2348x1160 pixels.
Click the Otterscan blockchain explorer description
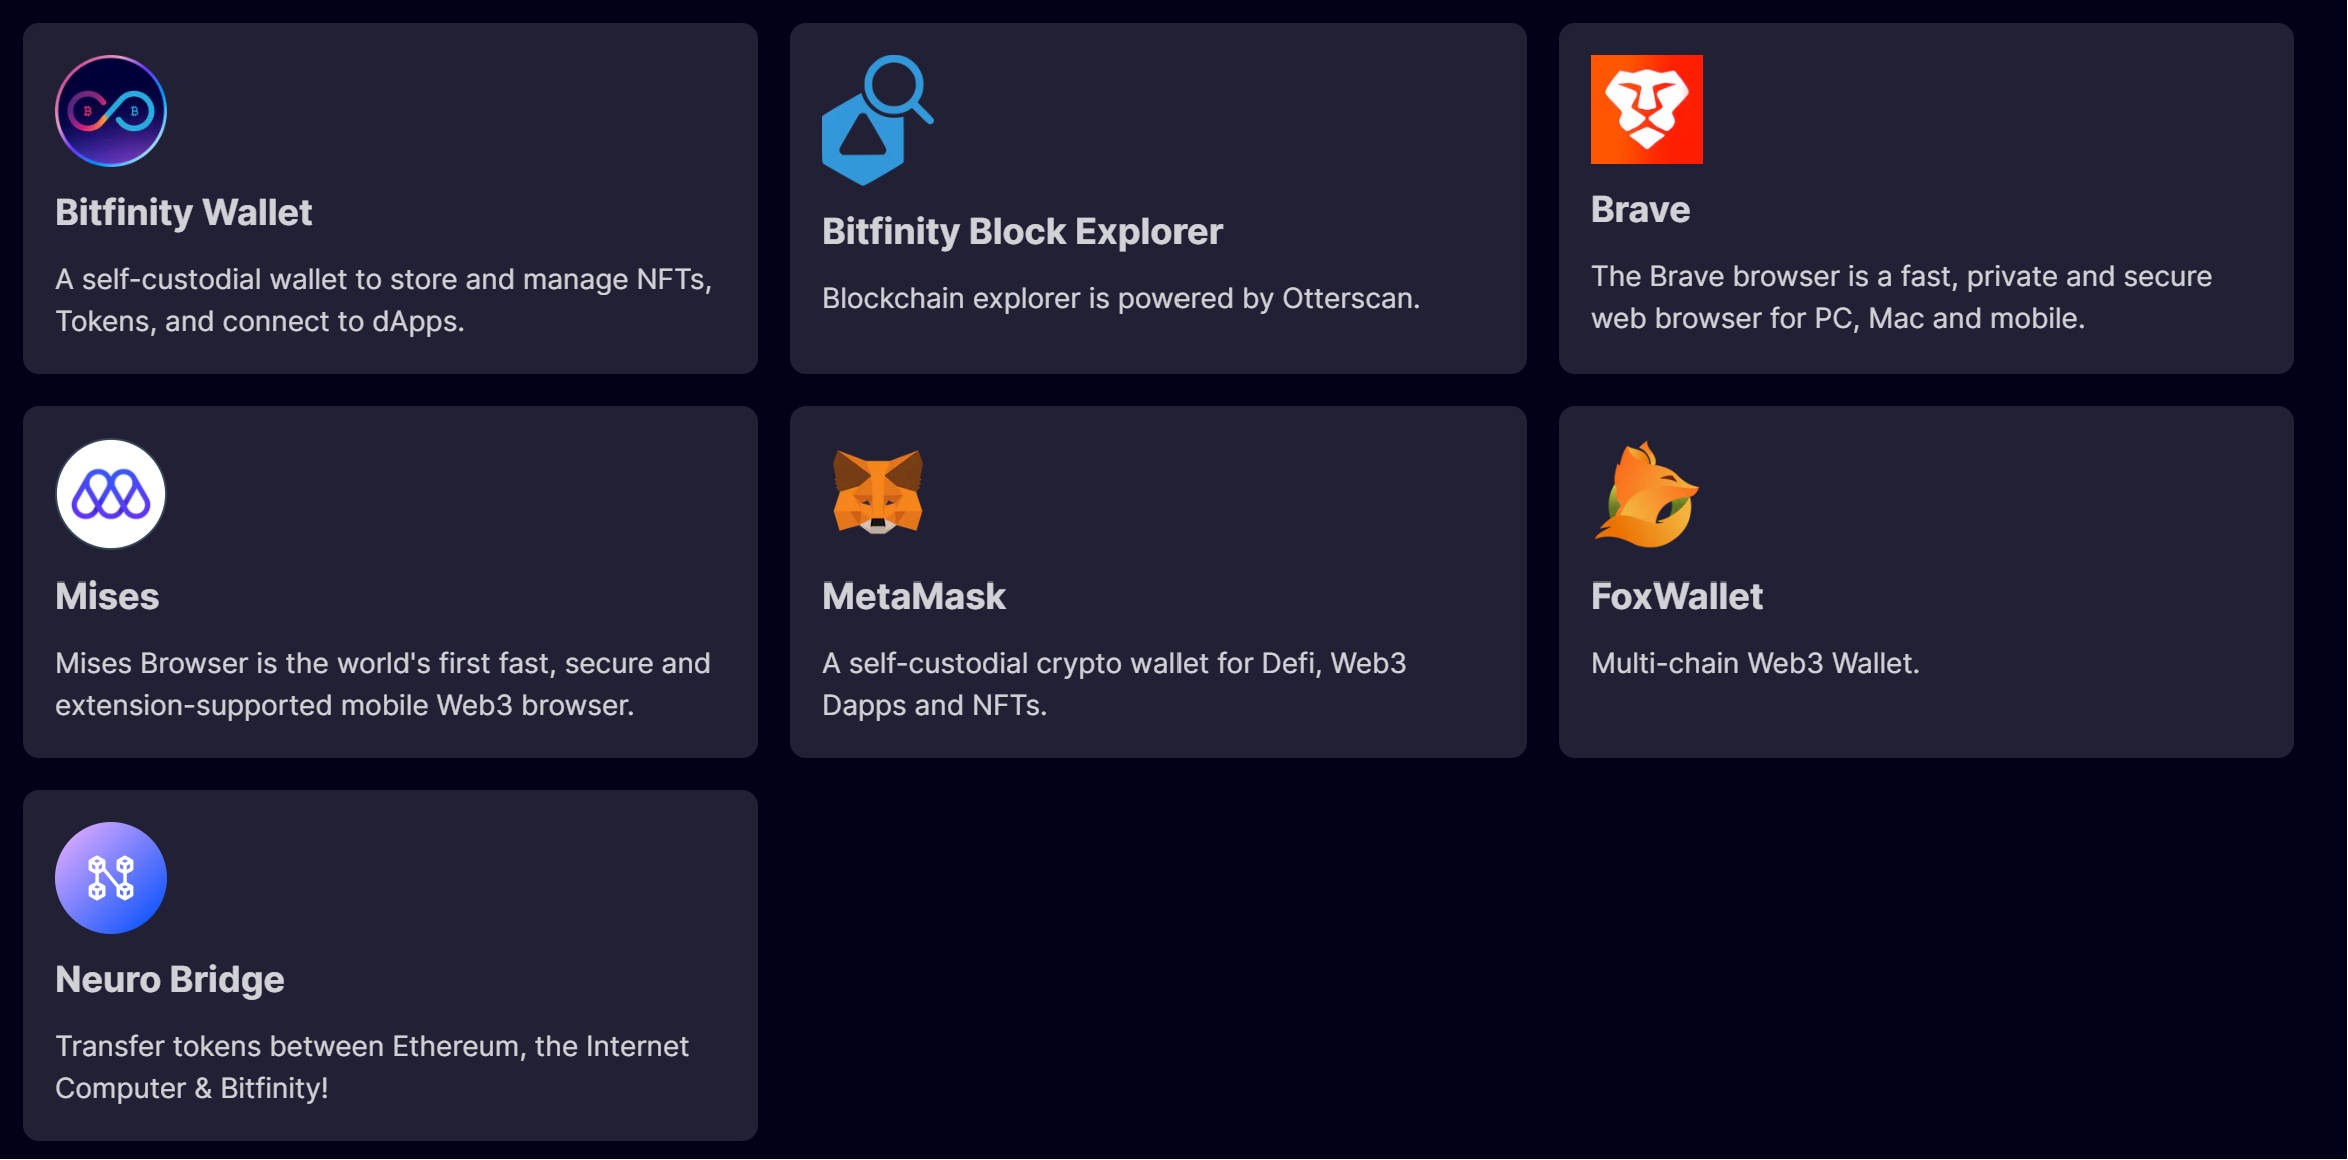(1120, 298)
